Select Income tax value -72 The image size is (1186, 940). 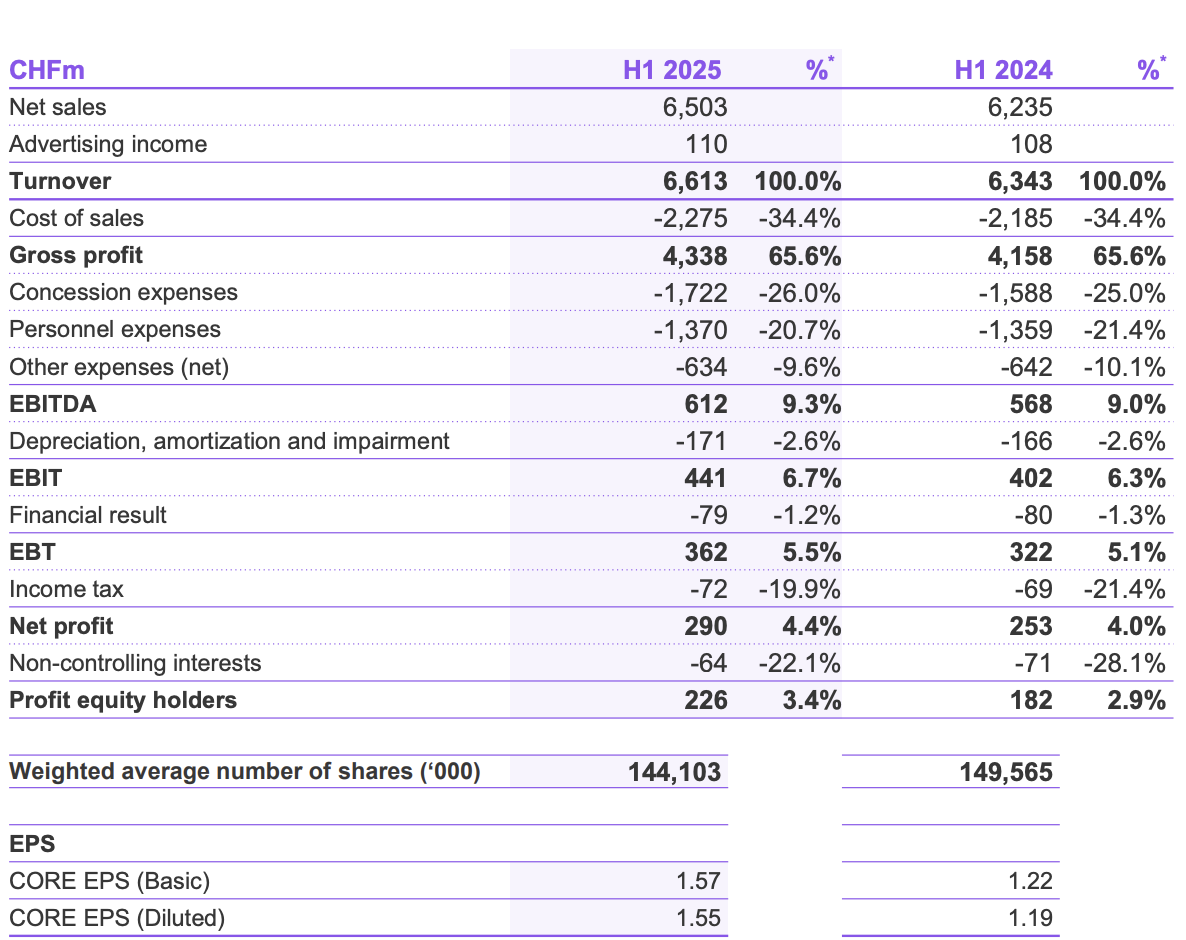708,589
